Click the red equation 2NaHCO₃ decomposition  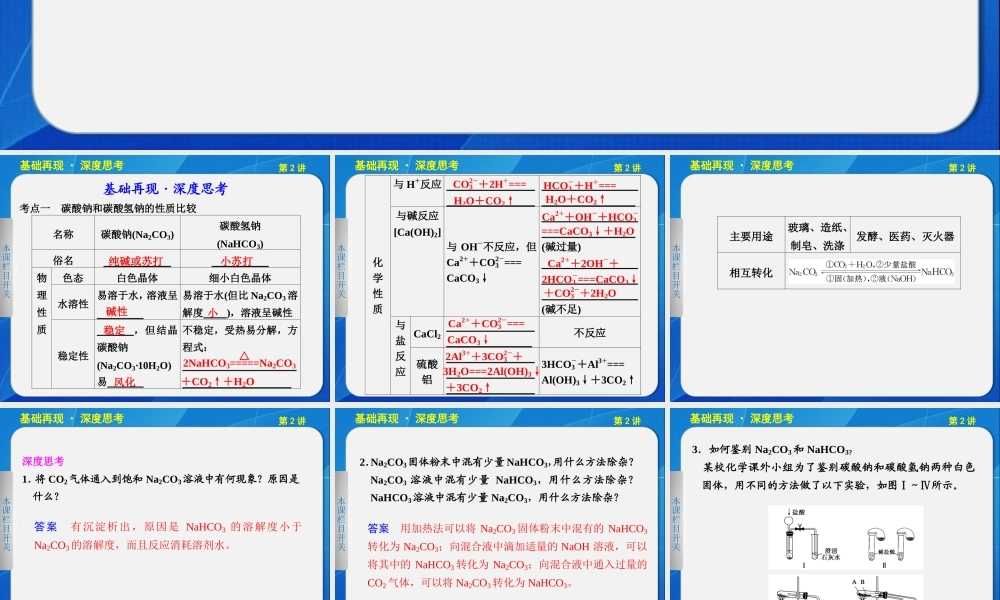(239, 372)
